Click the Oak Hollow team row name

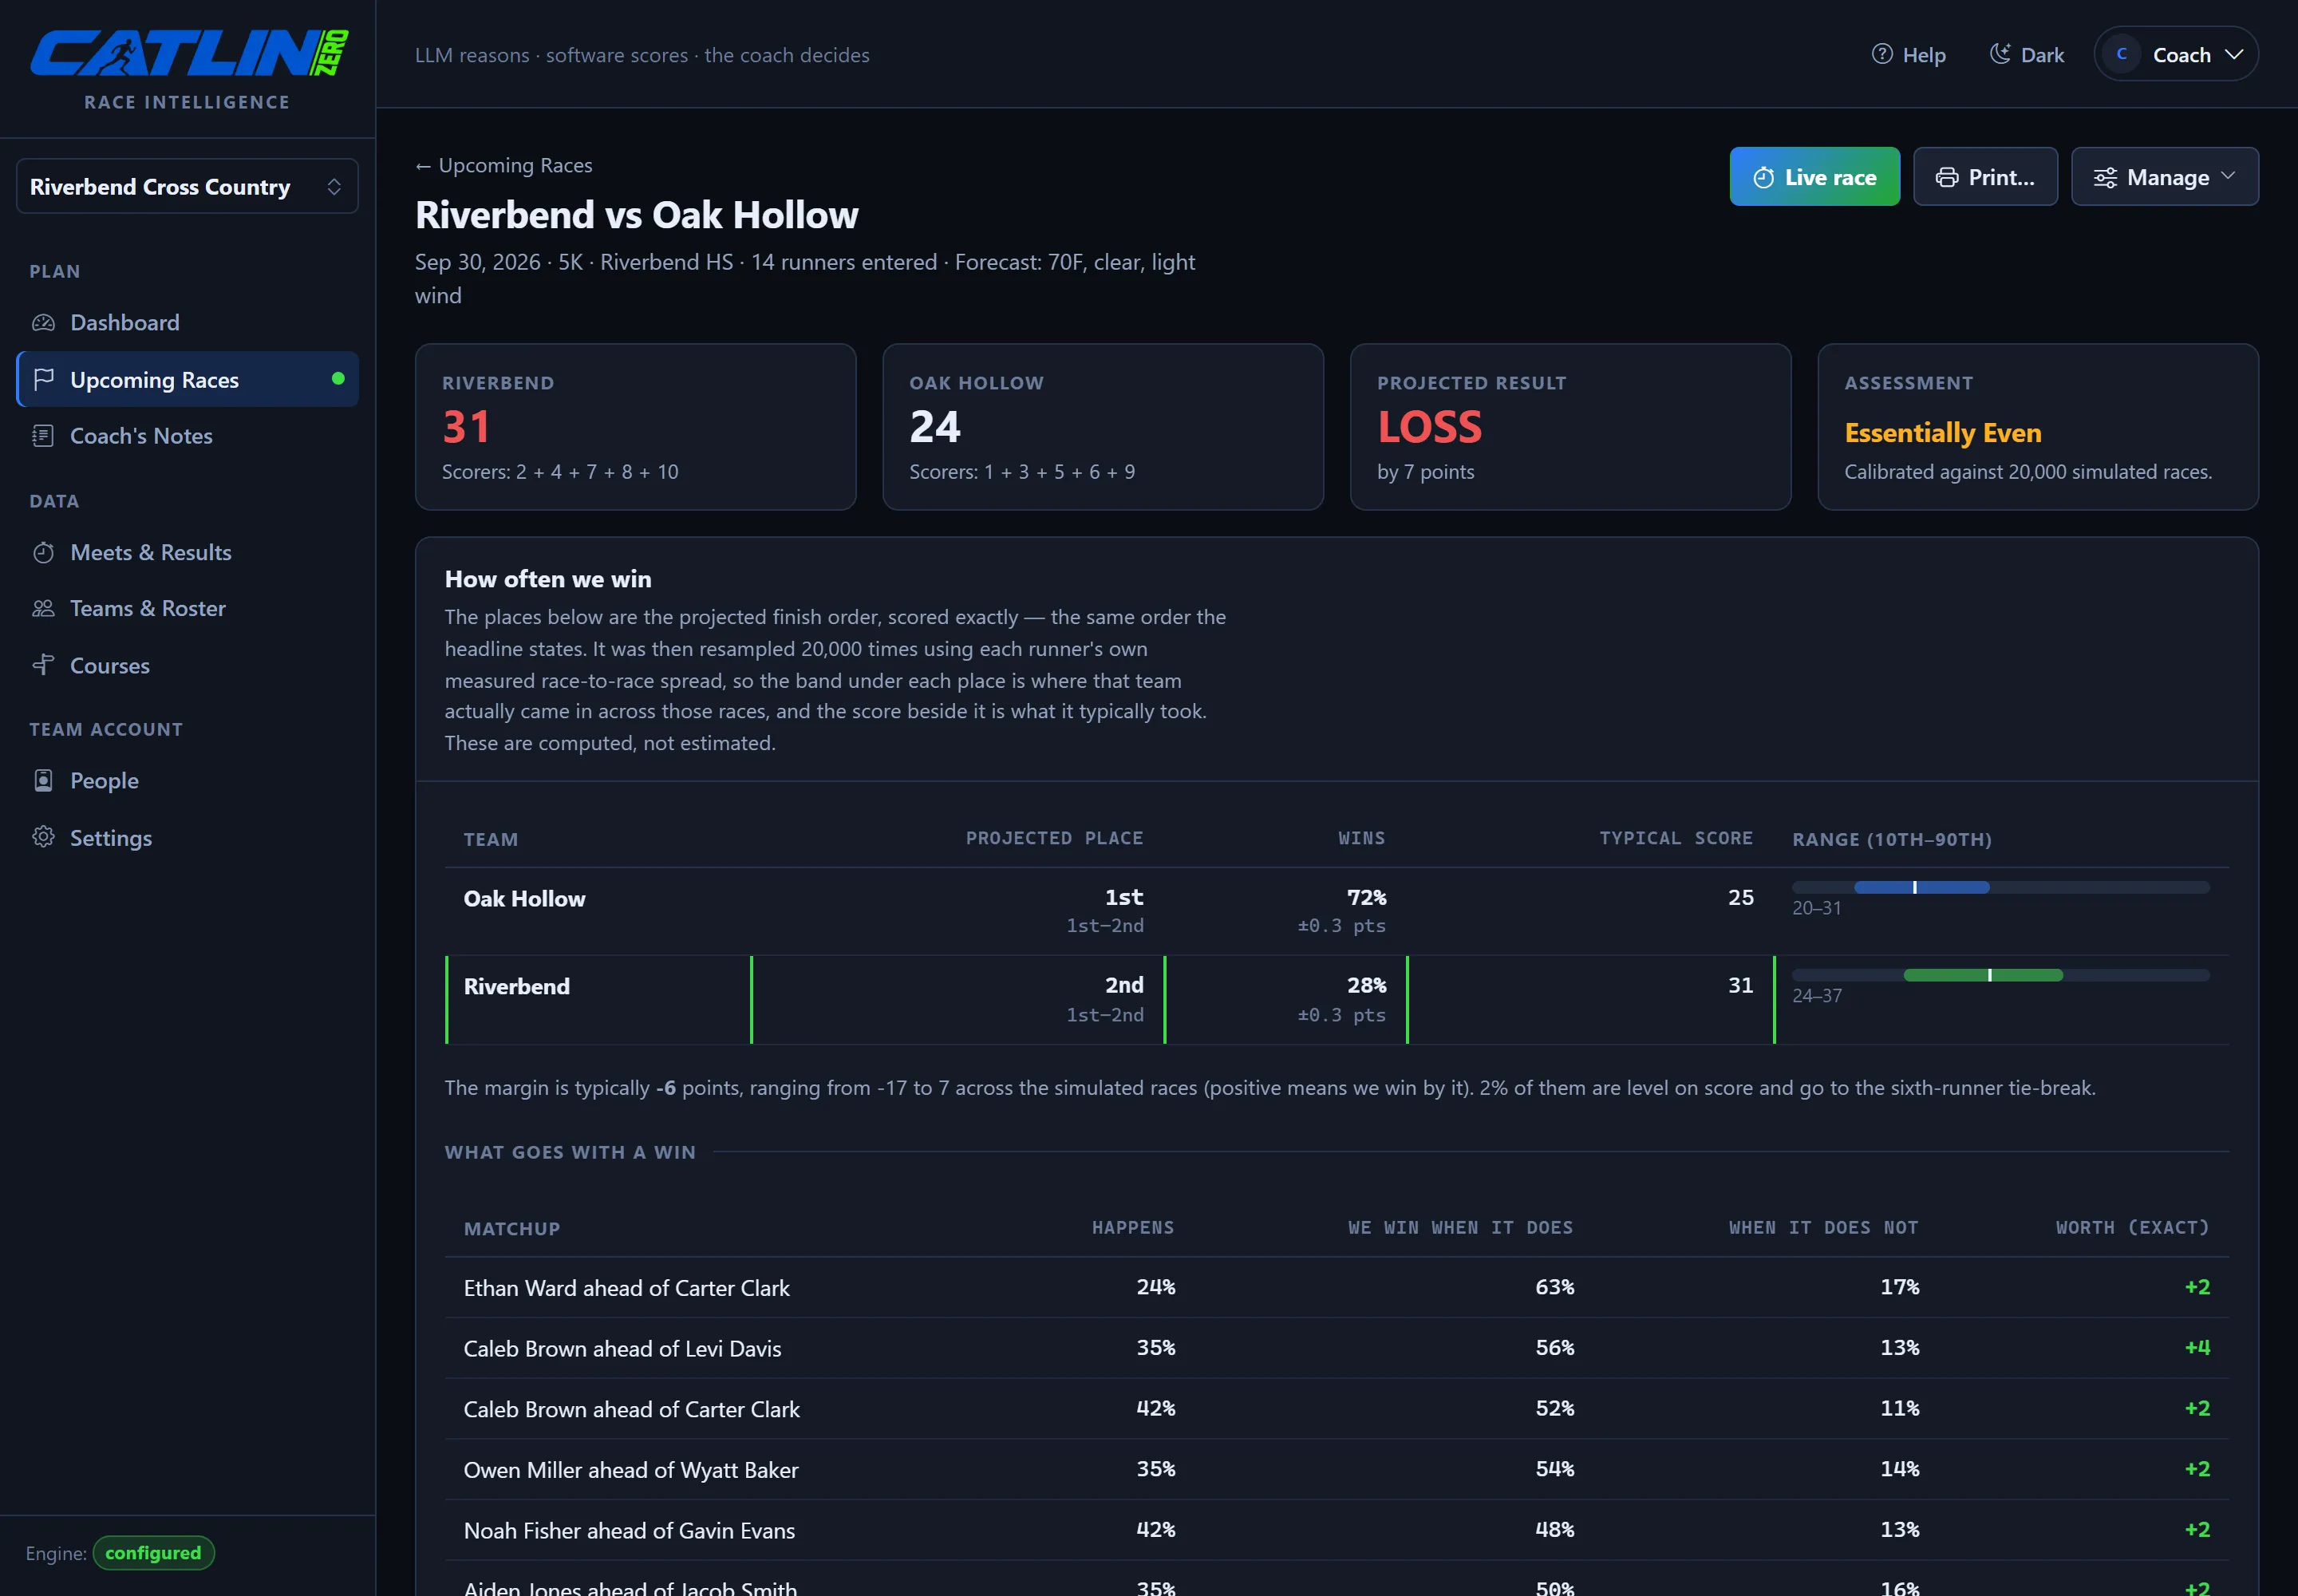pos(524,898)
